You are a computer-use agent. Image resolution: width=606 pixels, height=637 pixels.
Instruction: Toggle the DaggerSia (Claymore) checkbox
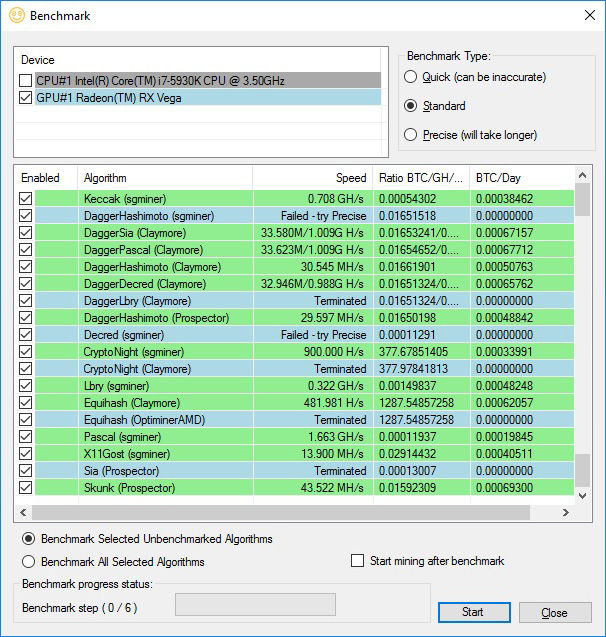click(x=26, y=232)
